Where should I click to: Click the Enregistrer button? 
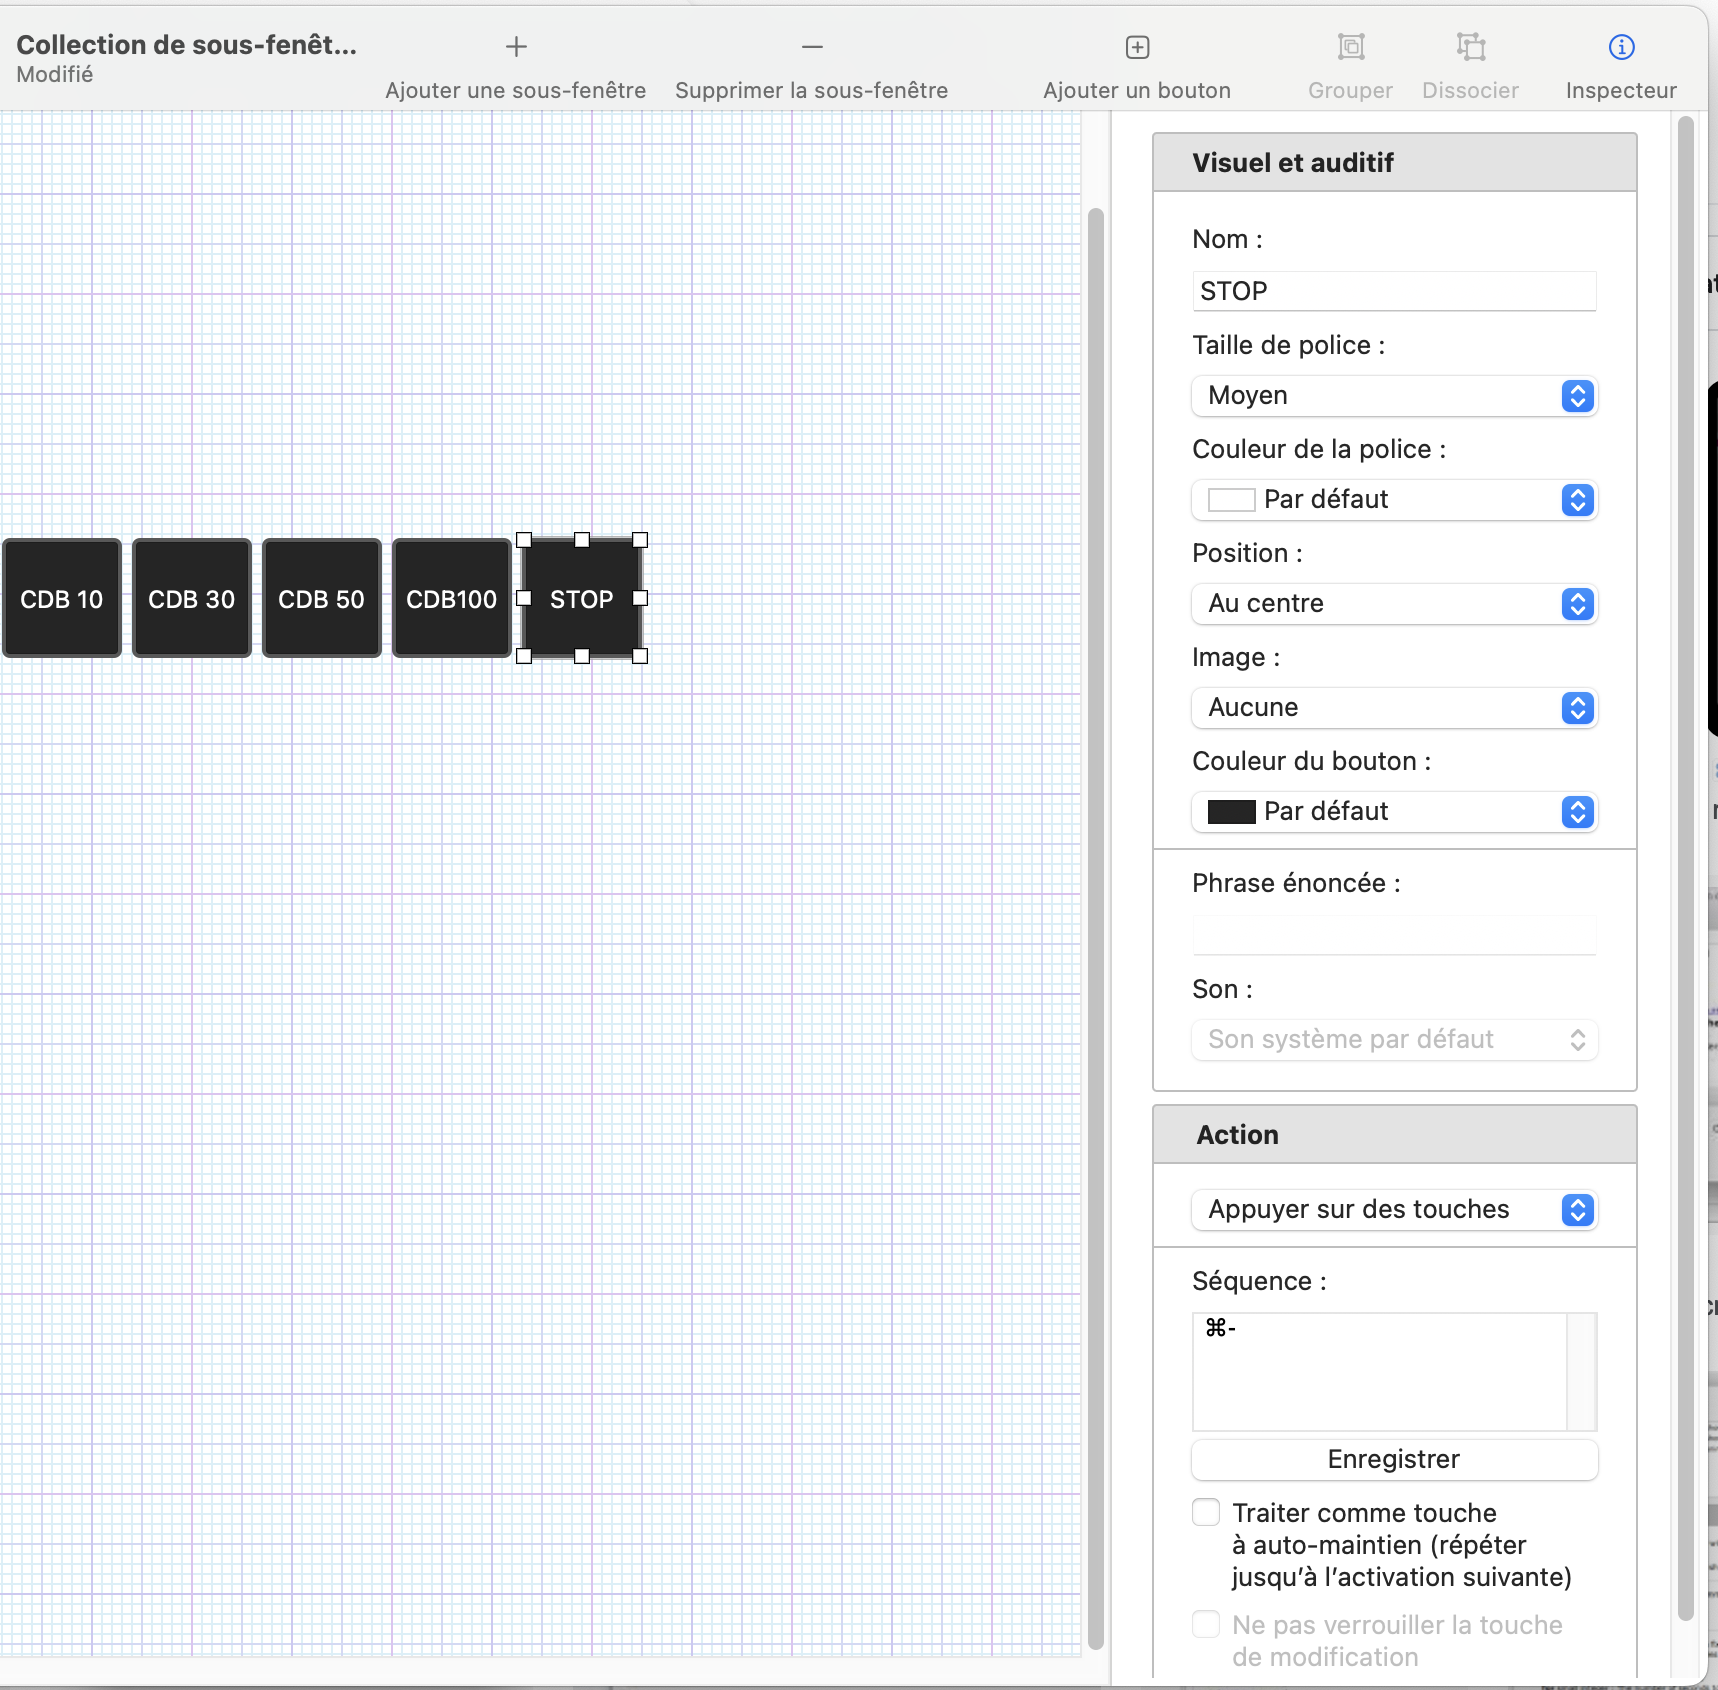point(1394,1460)
